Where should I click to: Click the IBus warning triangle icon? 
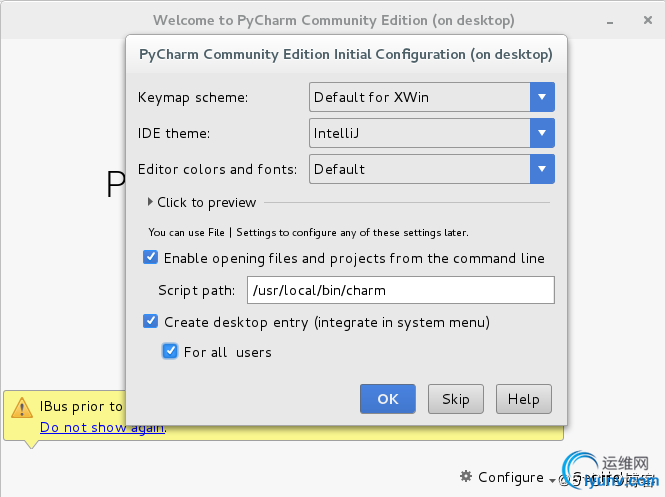coord(22,408)
